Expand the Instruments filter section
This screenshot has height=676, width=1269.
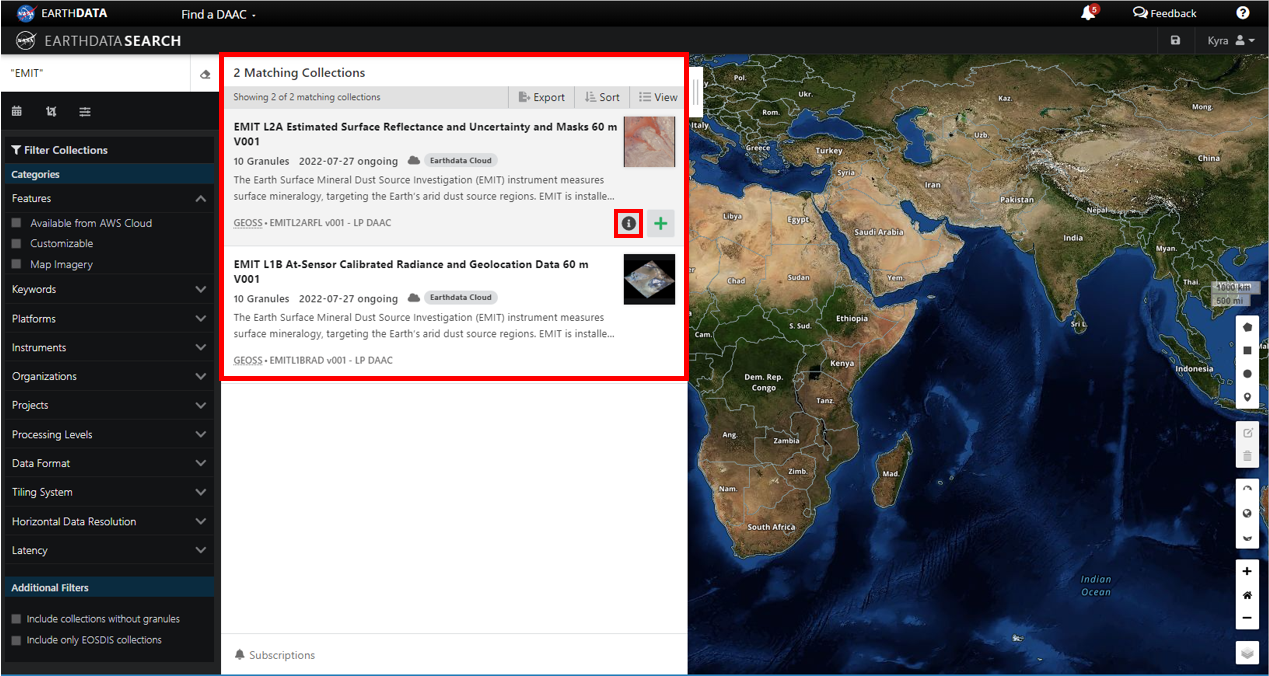108,347
